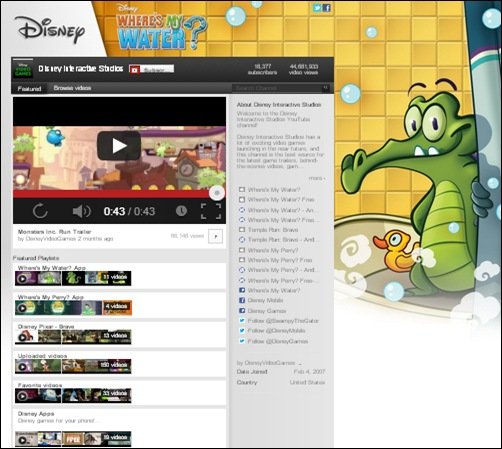502x449 pixels.
Task: Open the Disney Games Facebook link
Action: pyautogui.click(x=267, y=311)
